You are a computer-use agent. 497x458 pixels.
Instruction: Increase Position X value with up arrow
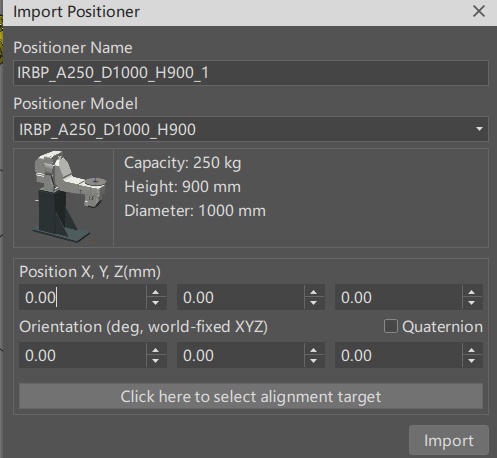(x=156, y=292)
